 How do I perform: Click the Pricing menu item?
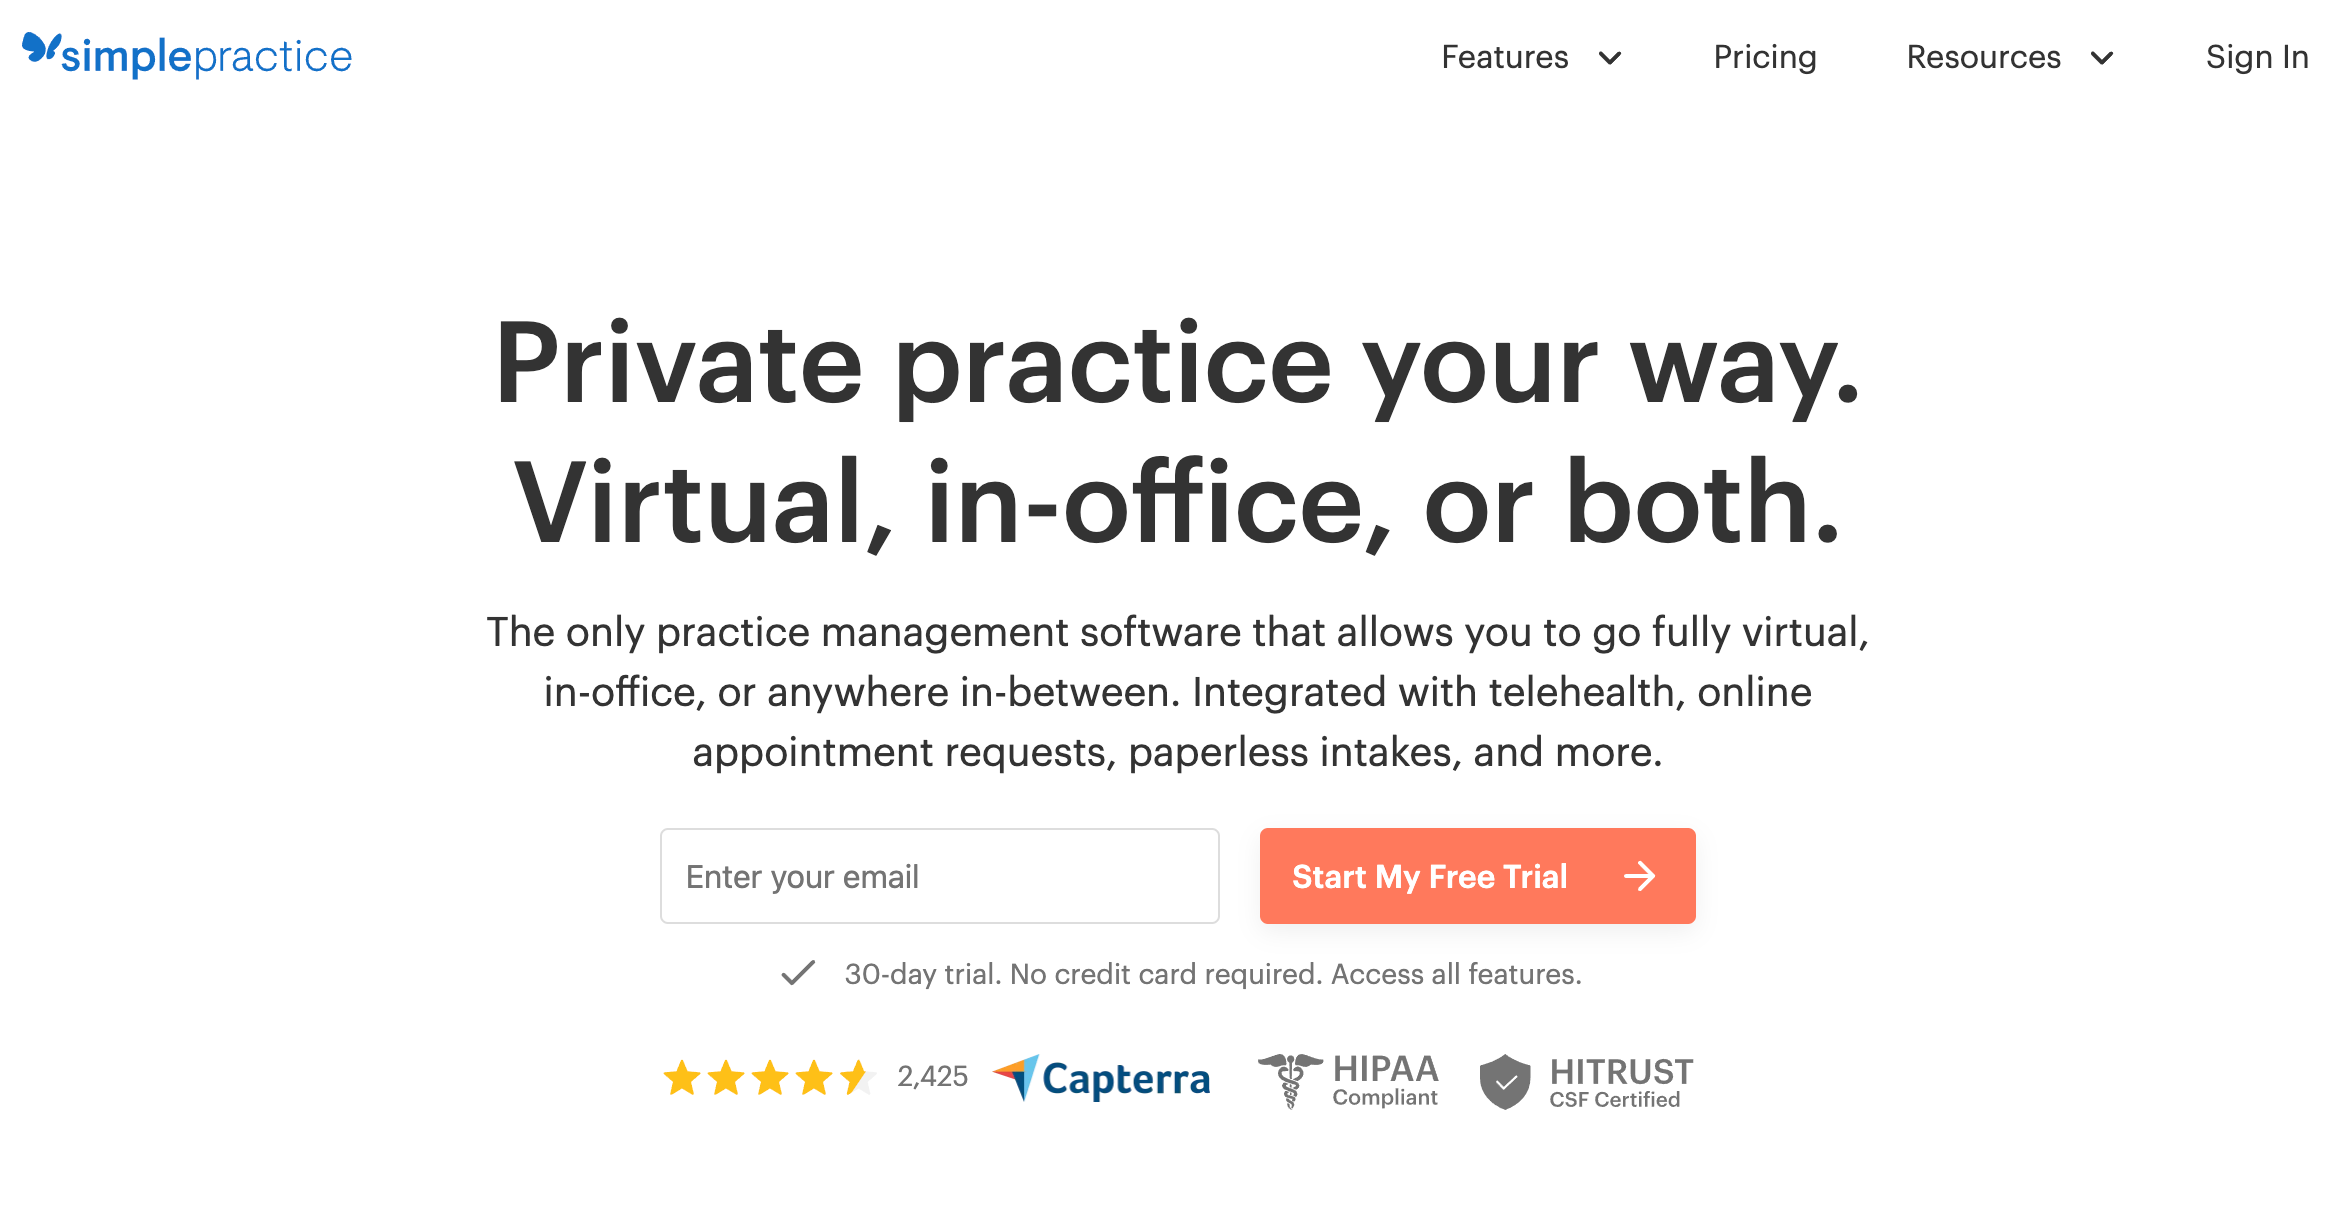point(1766,56)
